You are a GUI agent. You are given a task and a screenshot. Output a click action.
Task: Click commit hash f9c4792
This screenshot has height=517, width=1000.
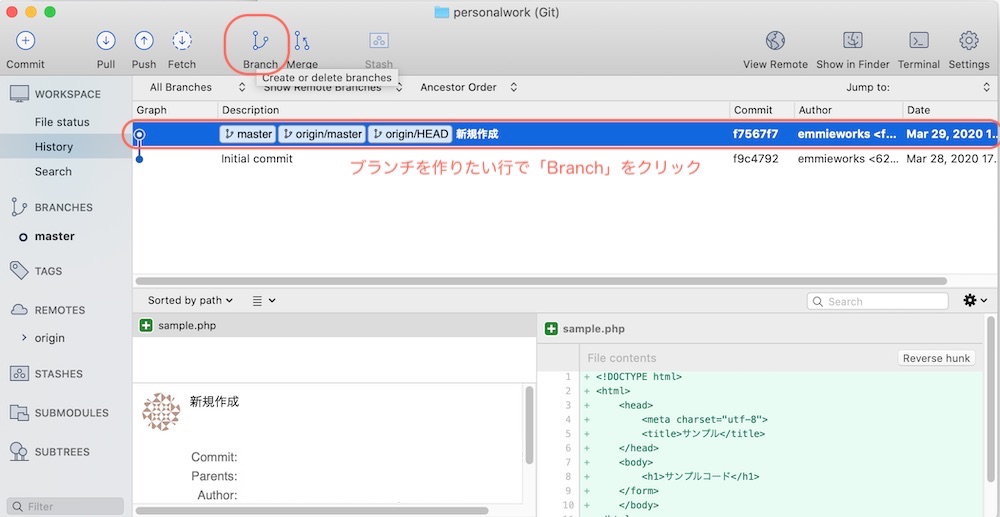pos(756,159)
